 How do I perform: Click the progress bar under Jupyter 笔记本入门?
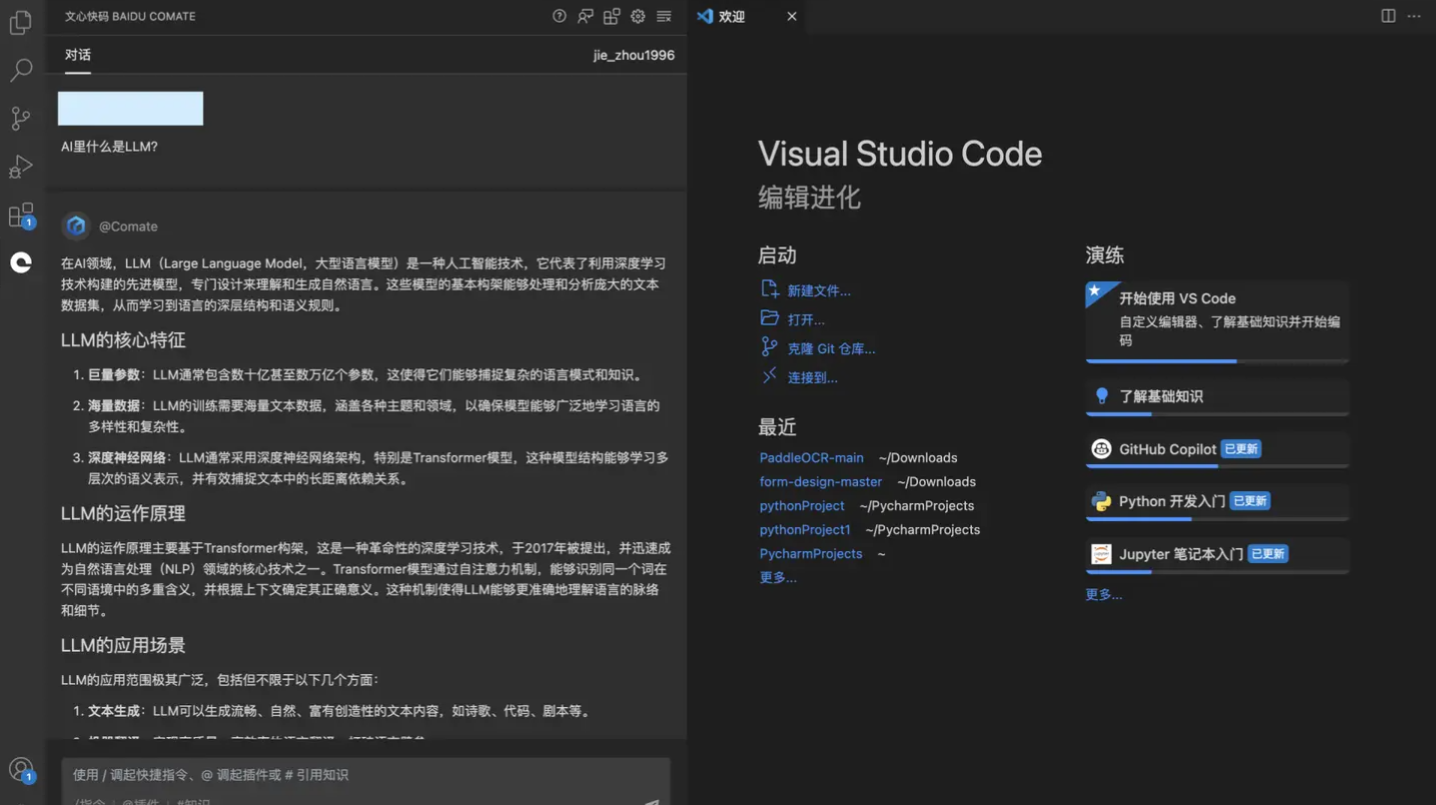pos(1217,572)
